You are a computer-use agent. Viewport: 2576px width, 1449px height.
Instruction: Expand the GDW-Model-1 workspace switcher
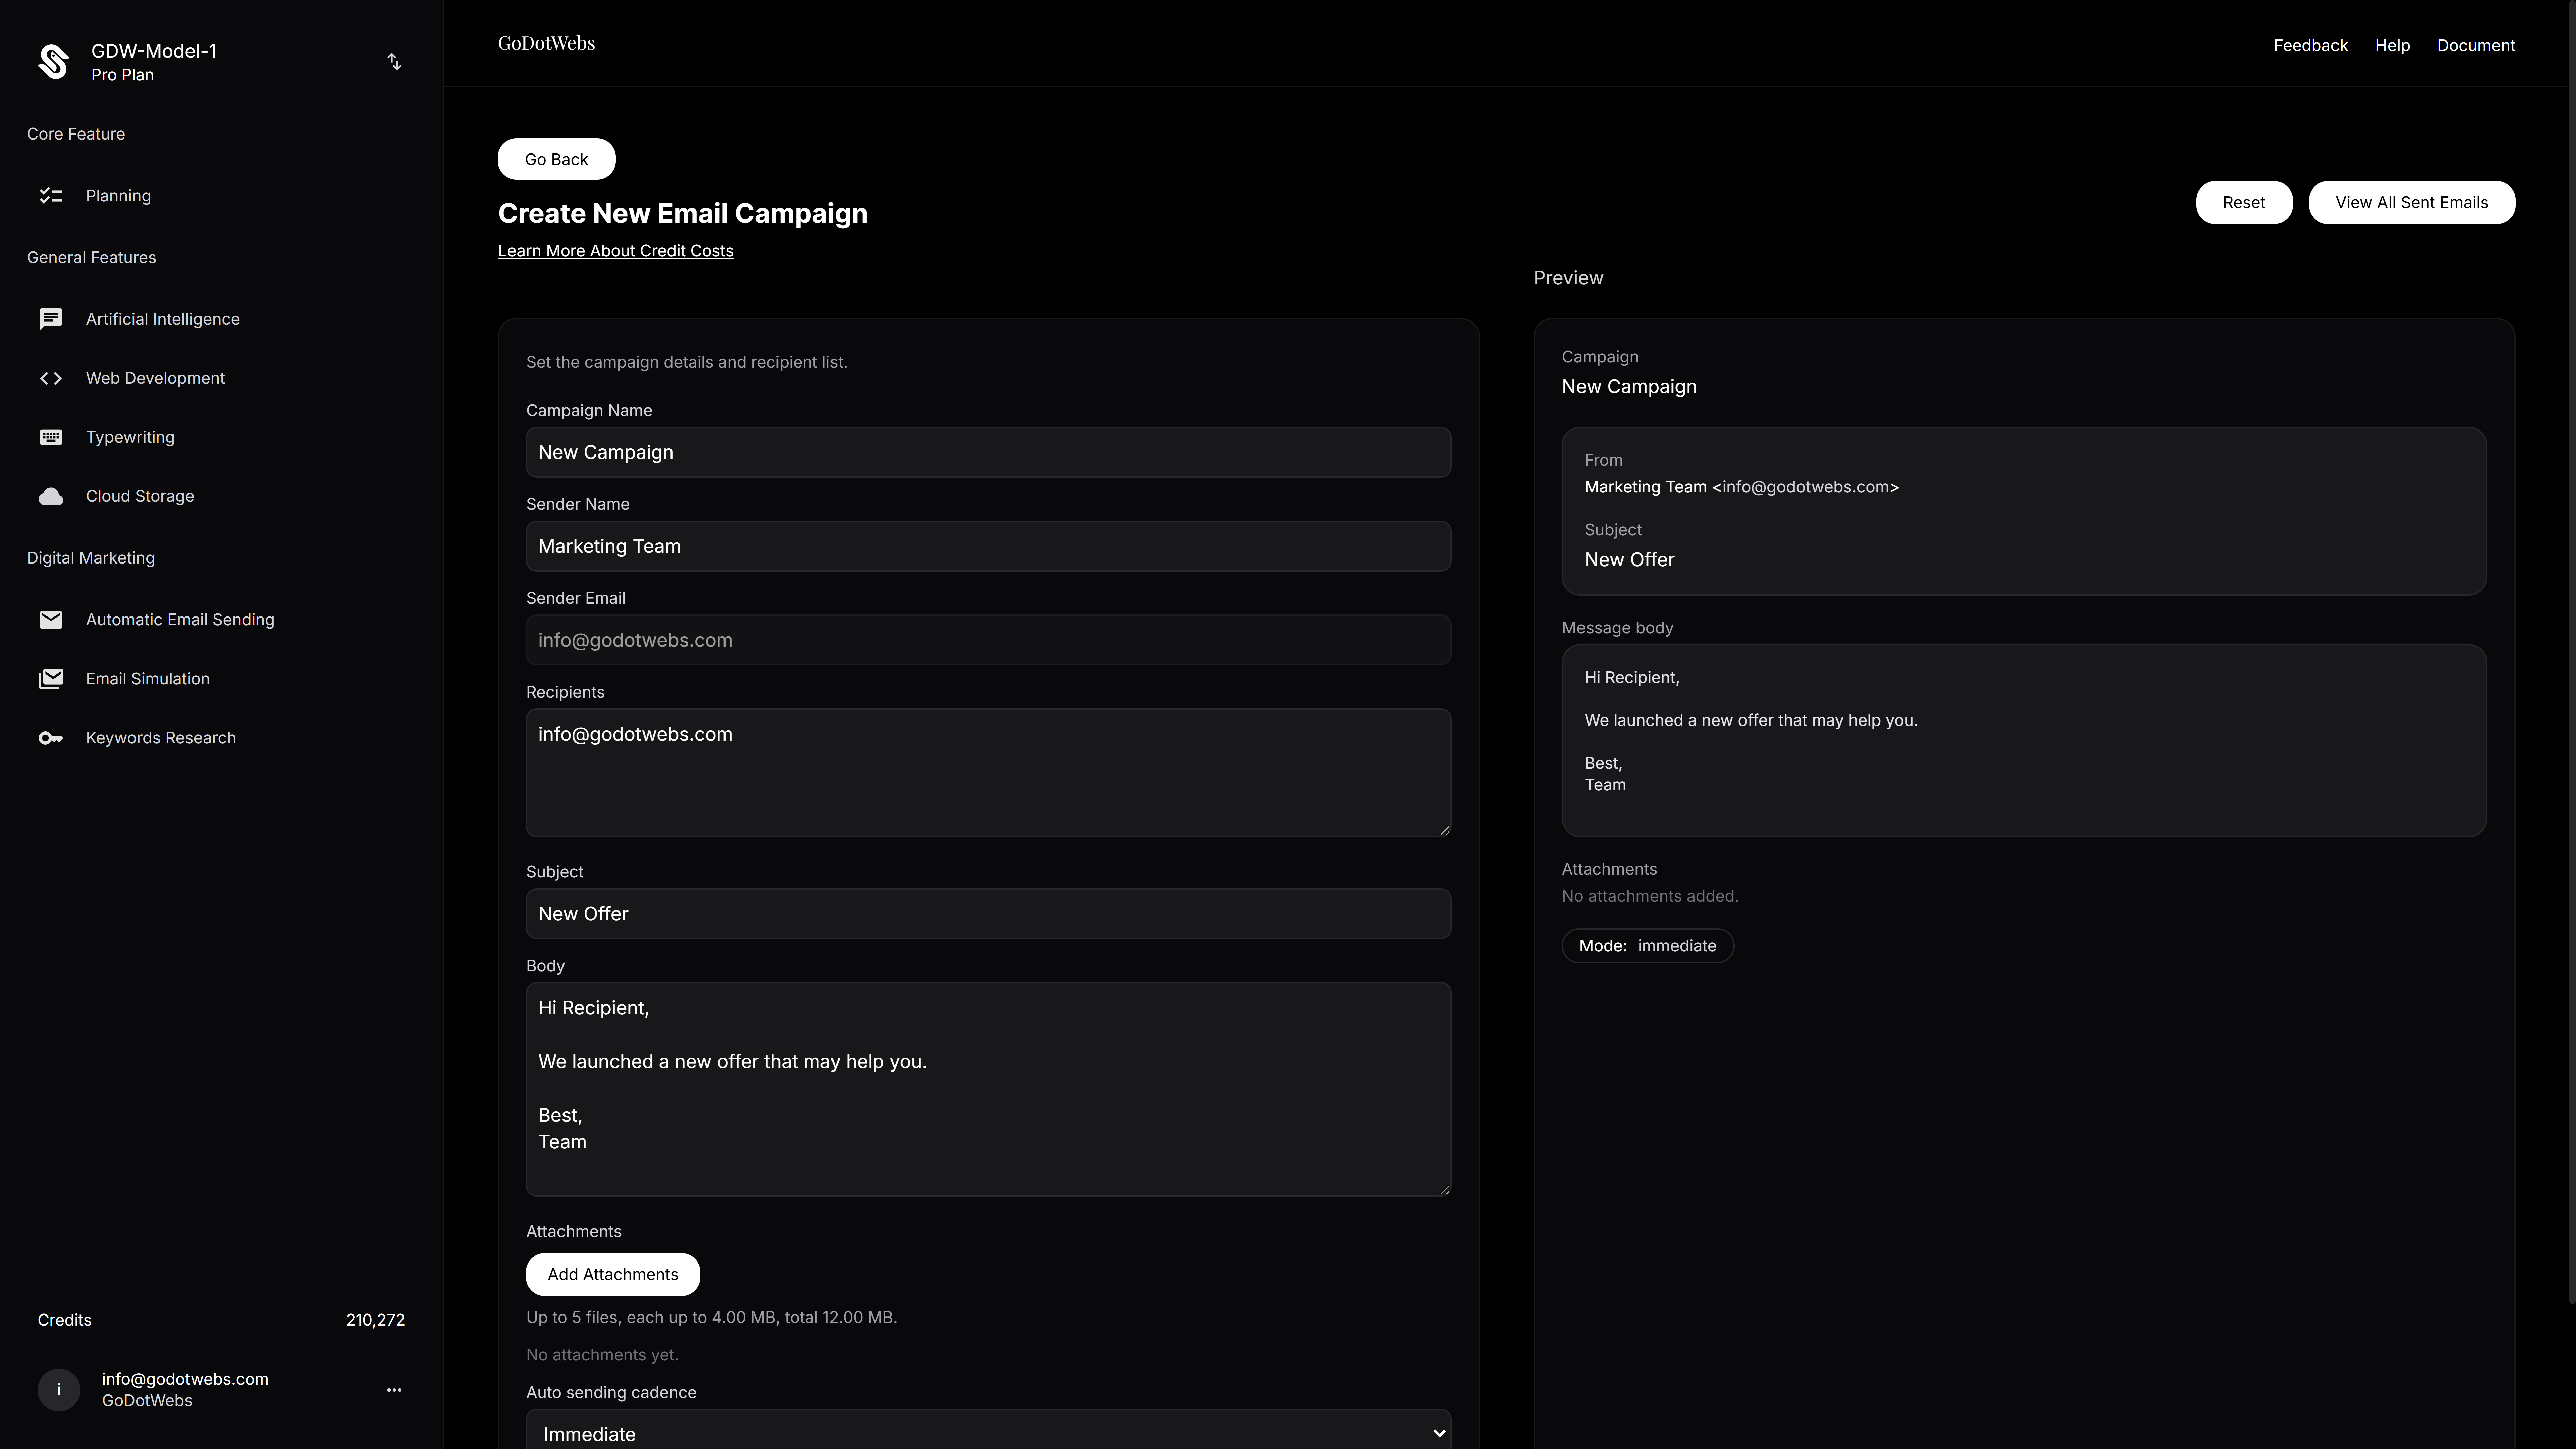pos(394,62)
